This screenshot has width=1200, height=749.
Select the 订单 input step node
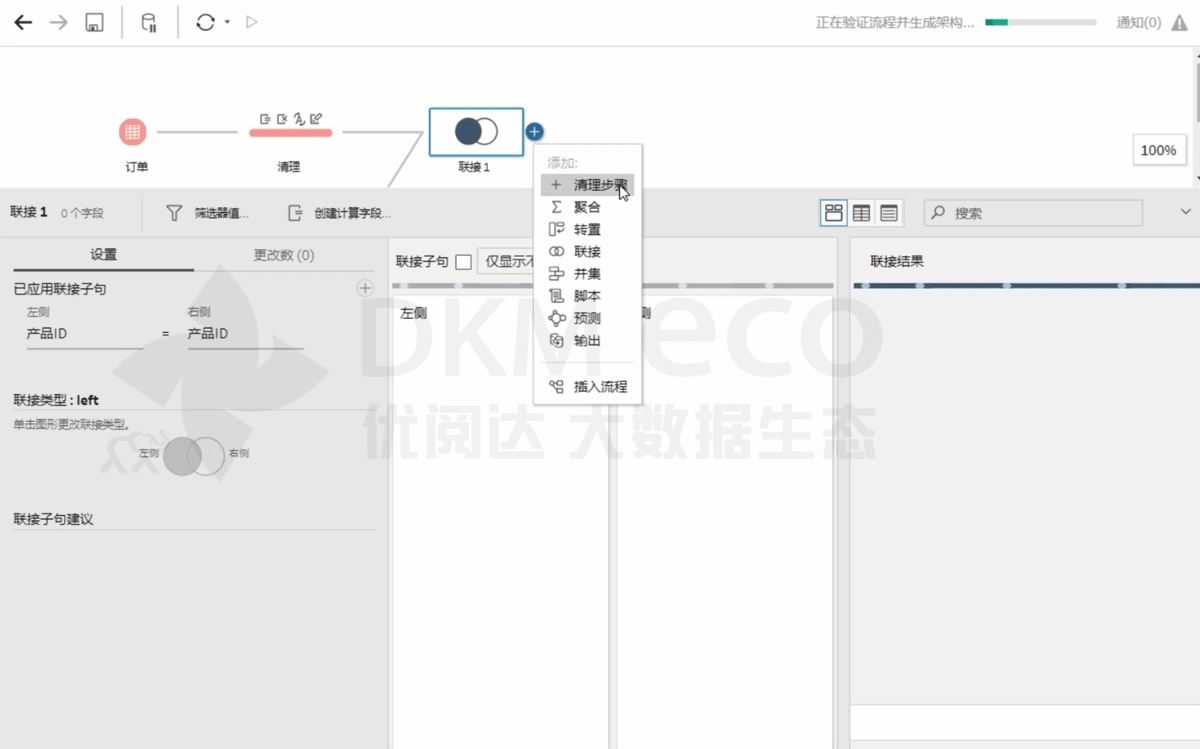[133, 132]
